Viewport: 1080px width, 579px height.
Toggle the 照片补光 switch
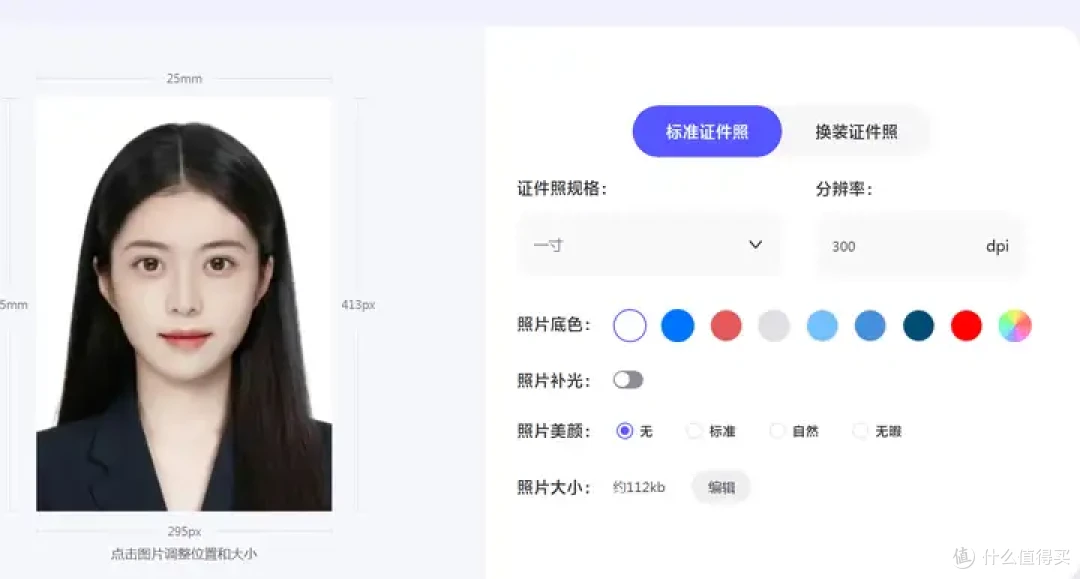coord(628,380)
